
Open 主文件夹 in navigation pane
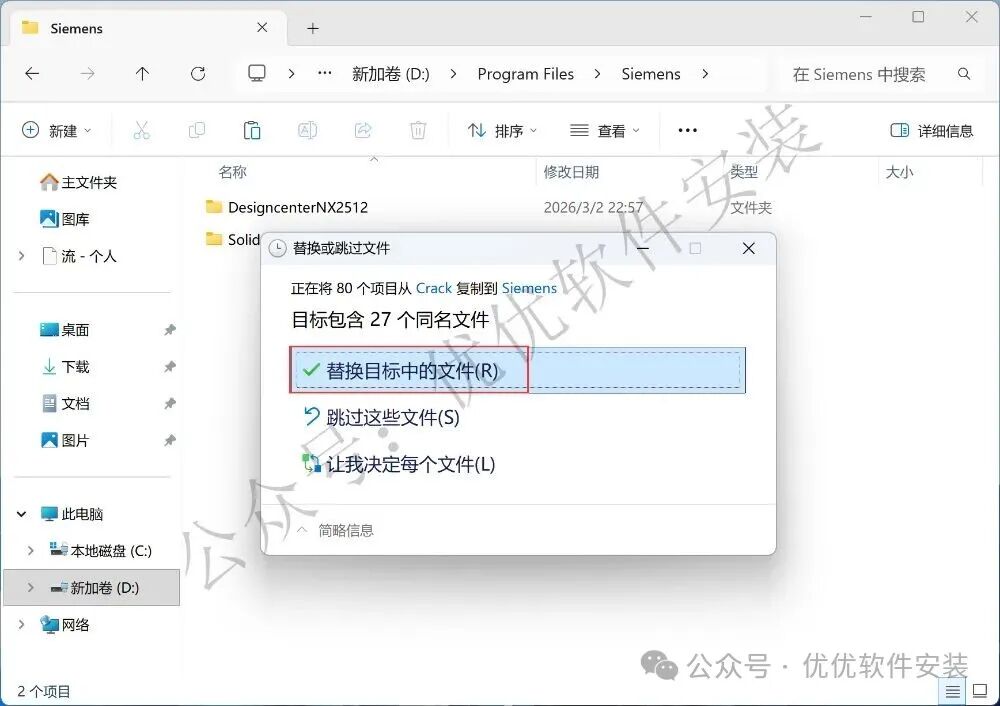(x=78, y=182)
